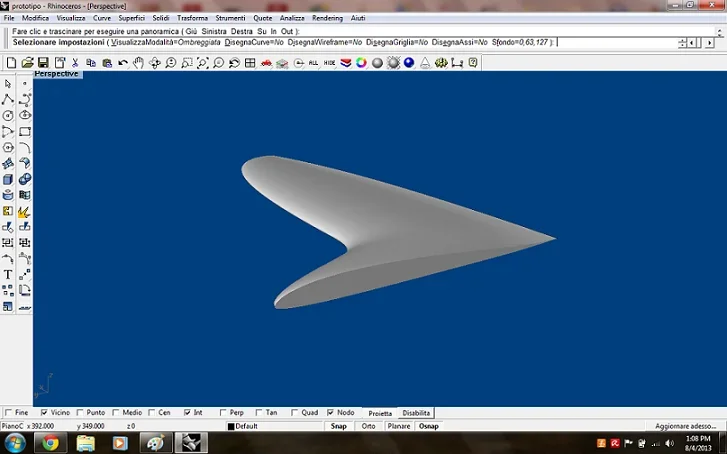This screenshot has height=454, width=727.
Task: Select the Rectangle tool
Action: coord(25,132)
